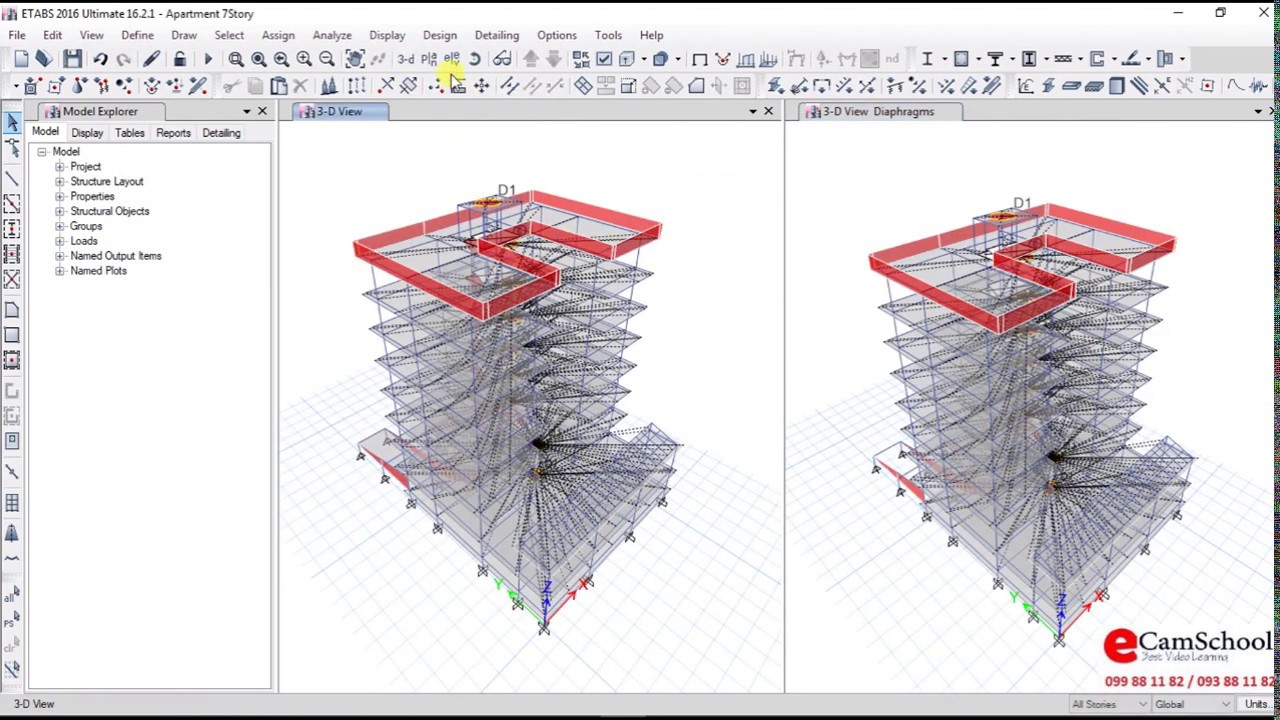The image size is (1280, 720).
Task: Click the Paste clipboard icon
Action: 278,86
